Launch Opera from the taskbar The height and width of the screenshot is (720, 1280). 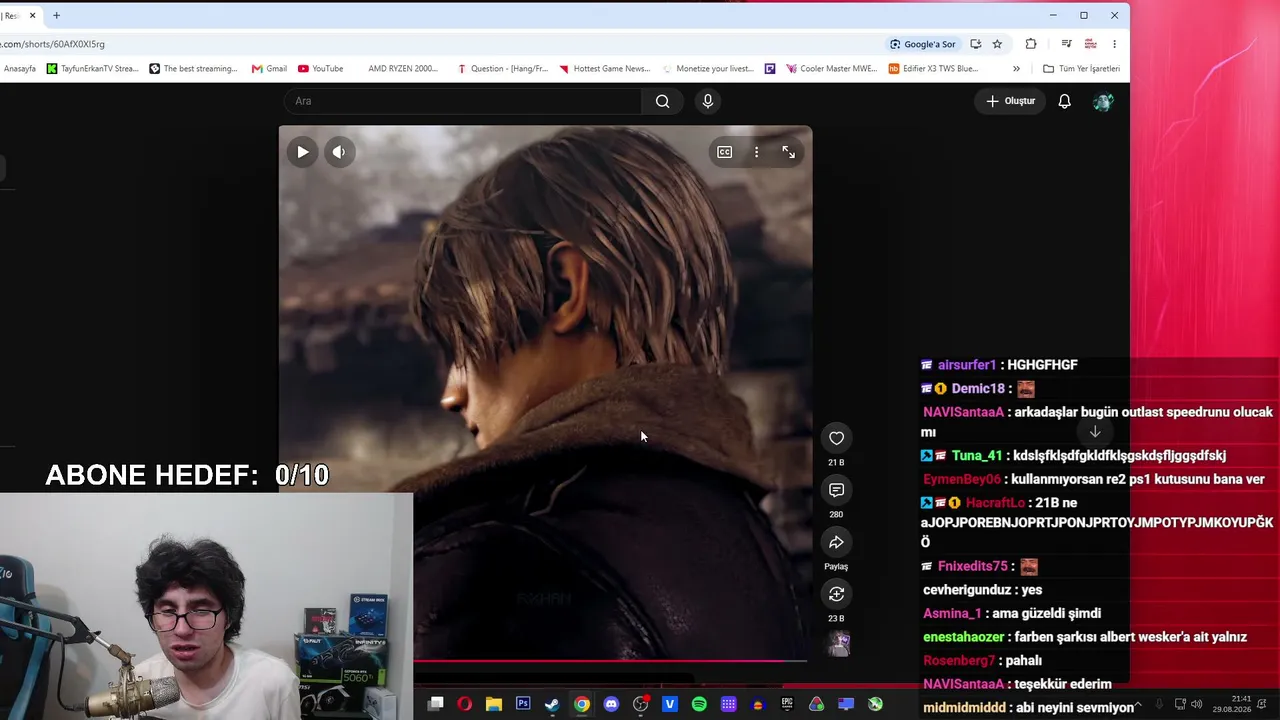tap(464, 704)
